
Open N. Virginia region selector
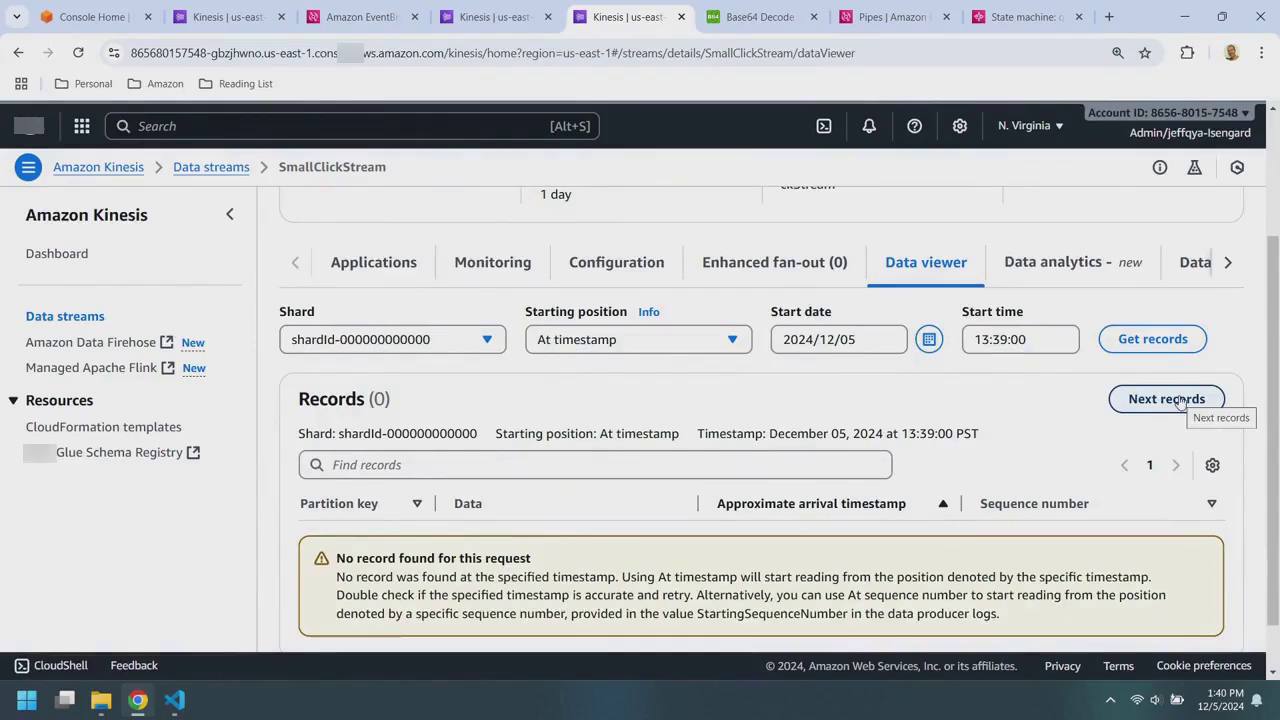coord(1030,126)
